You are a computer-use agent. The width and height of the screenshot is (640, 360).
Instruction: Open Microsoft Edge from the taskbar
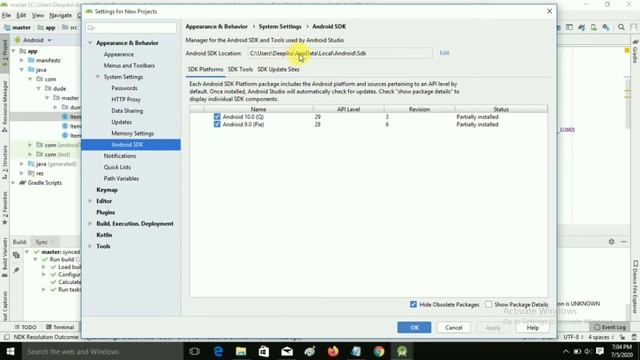(x=218, y=351)
